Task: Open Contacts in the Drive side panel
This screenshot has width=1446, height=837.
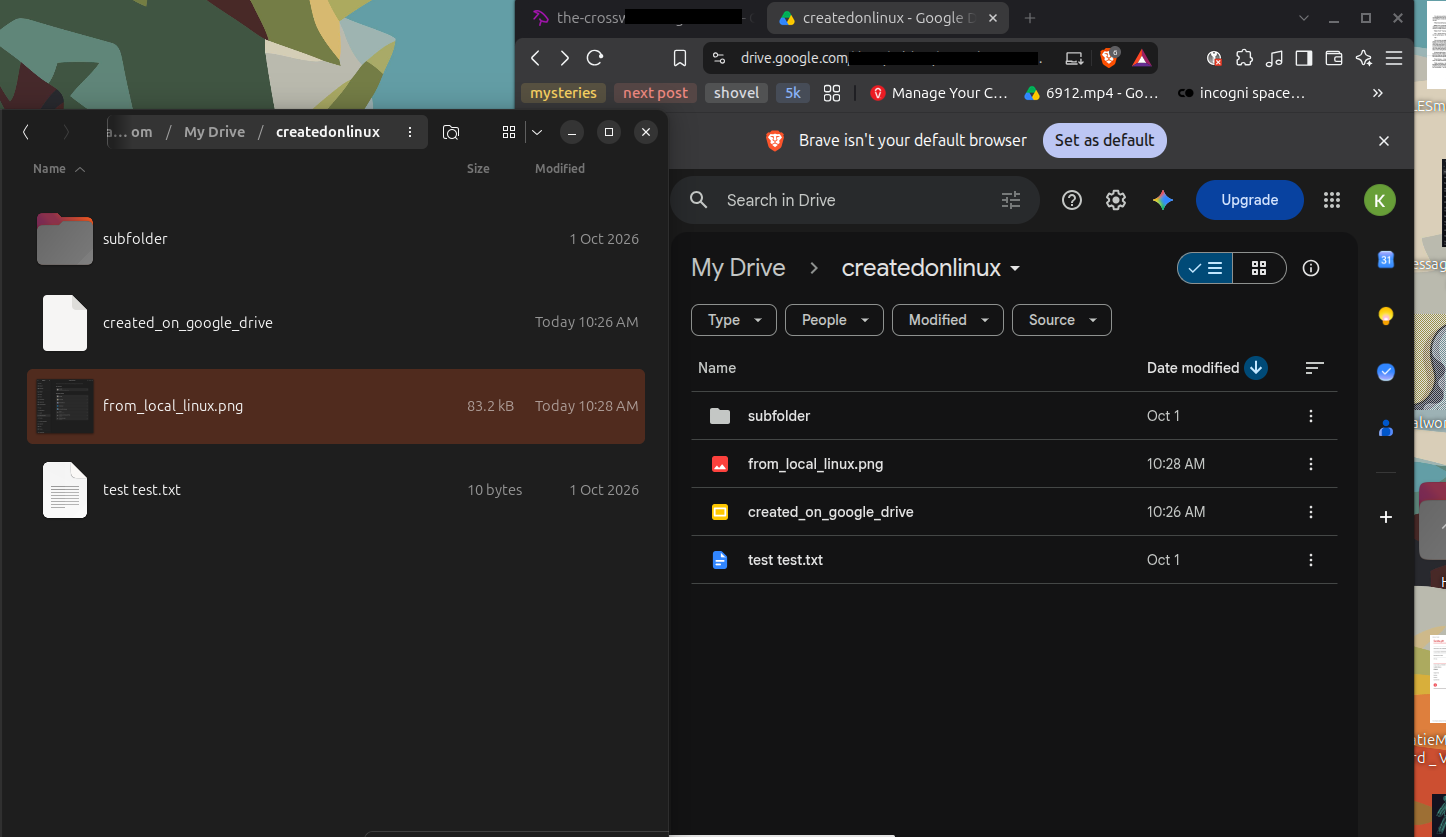Action: click(x=1386, y=428)
